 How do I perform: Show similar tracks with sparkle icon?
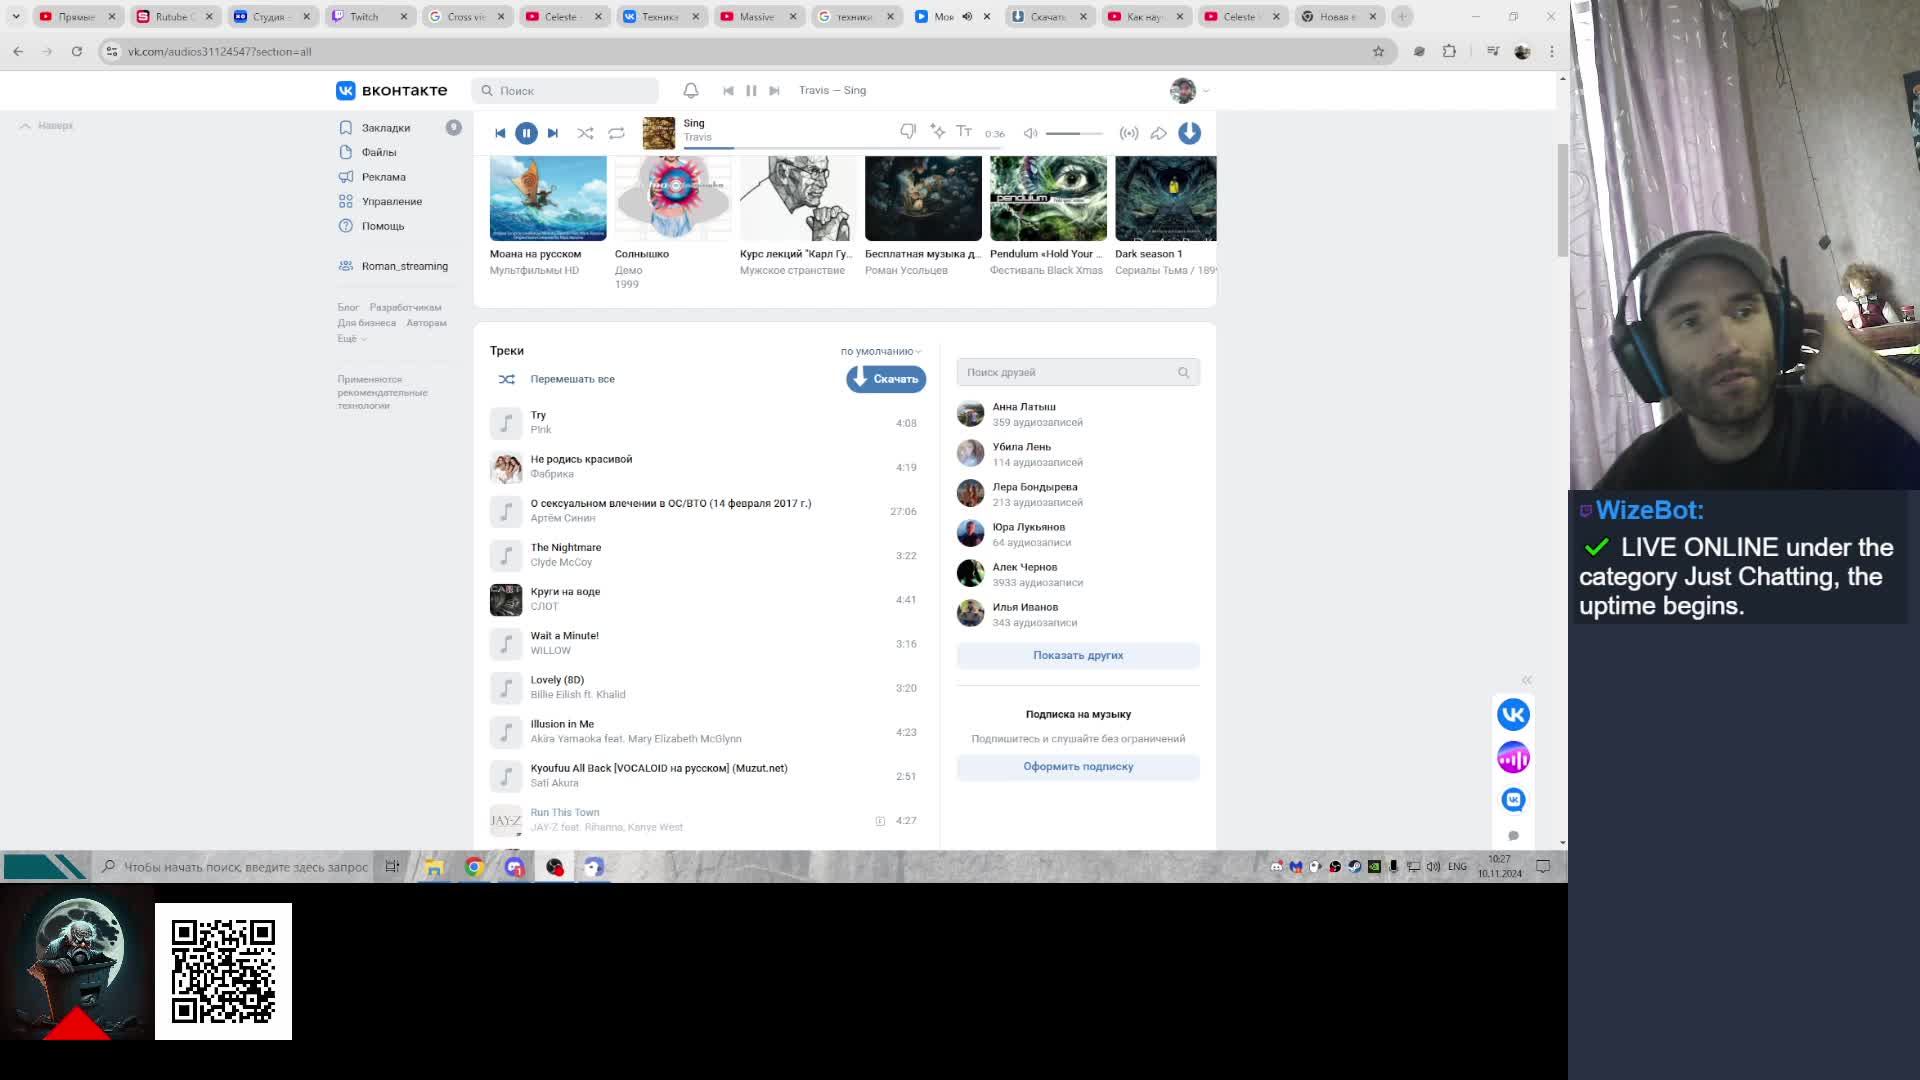937,131
